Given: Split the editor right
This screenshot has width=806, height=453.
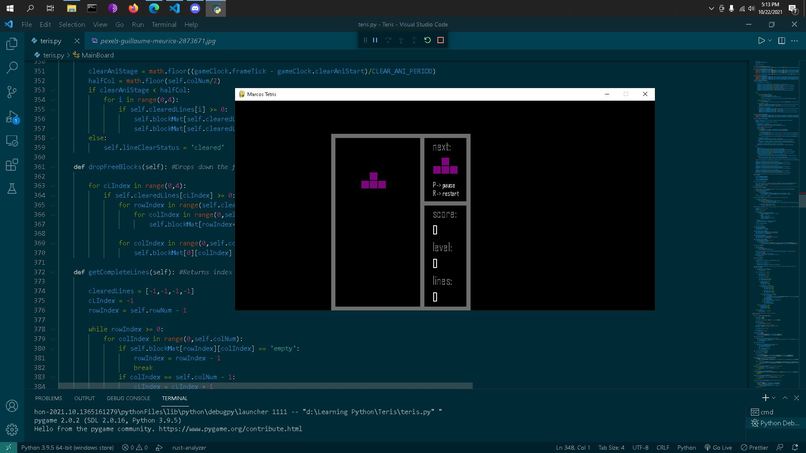Looking at the screenshot, I should (781, 41).
